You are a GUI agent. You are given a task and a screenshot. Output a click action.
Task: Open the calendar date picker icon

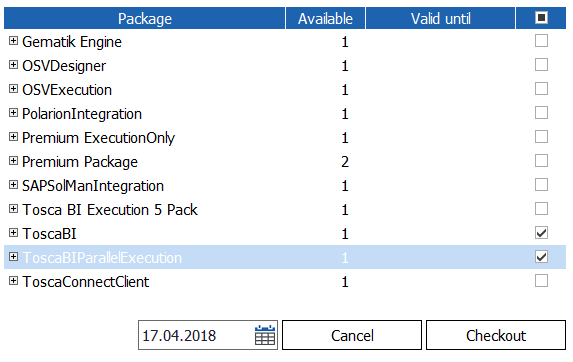point(265,335)
